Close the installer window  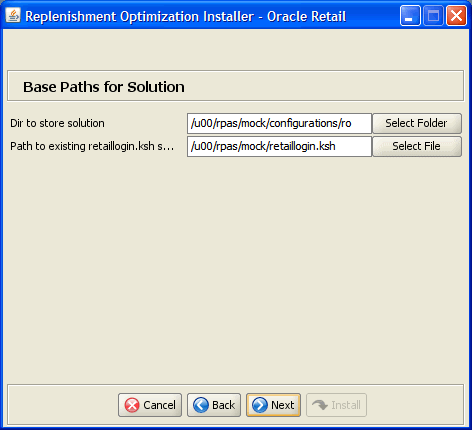click(x=456, y=16)
